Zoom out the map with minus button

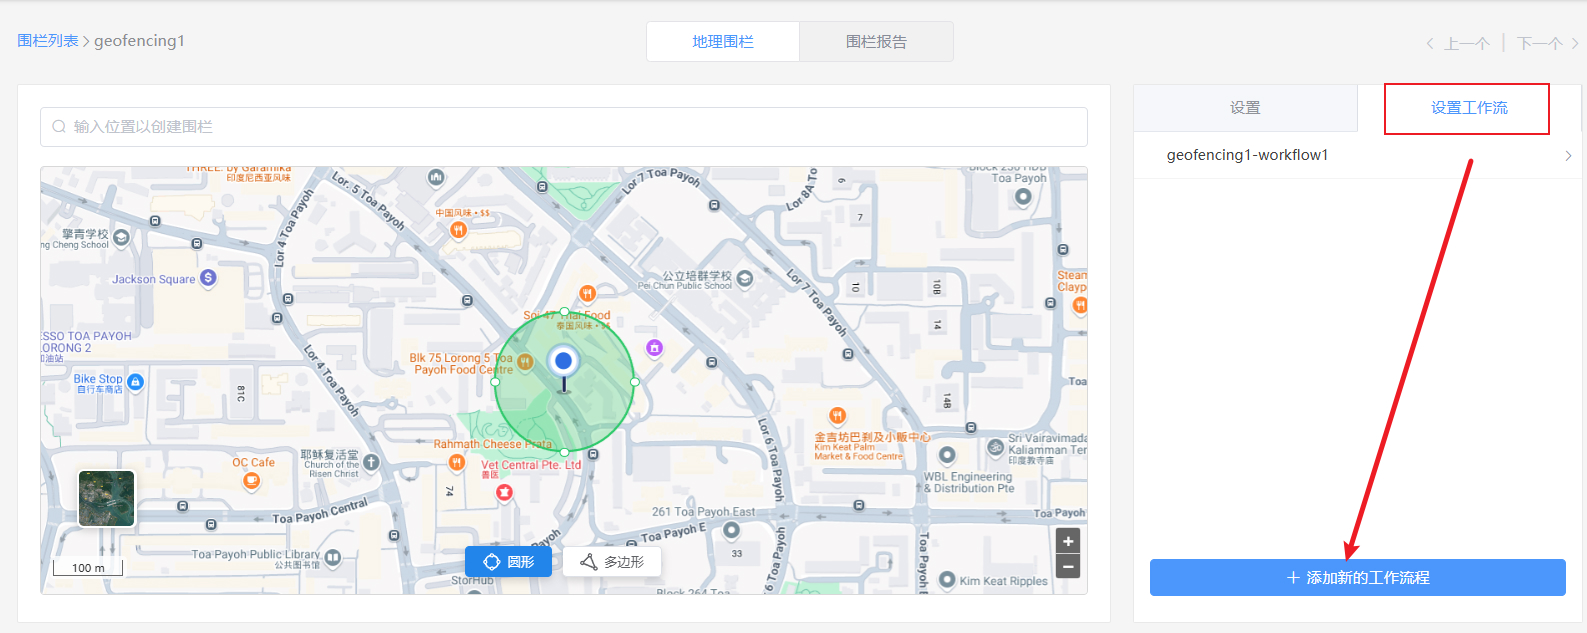(x=1068, y=567)
